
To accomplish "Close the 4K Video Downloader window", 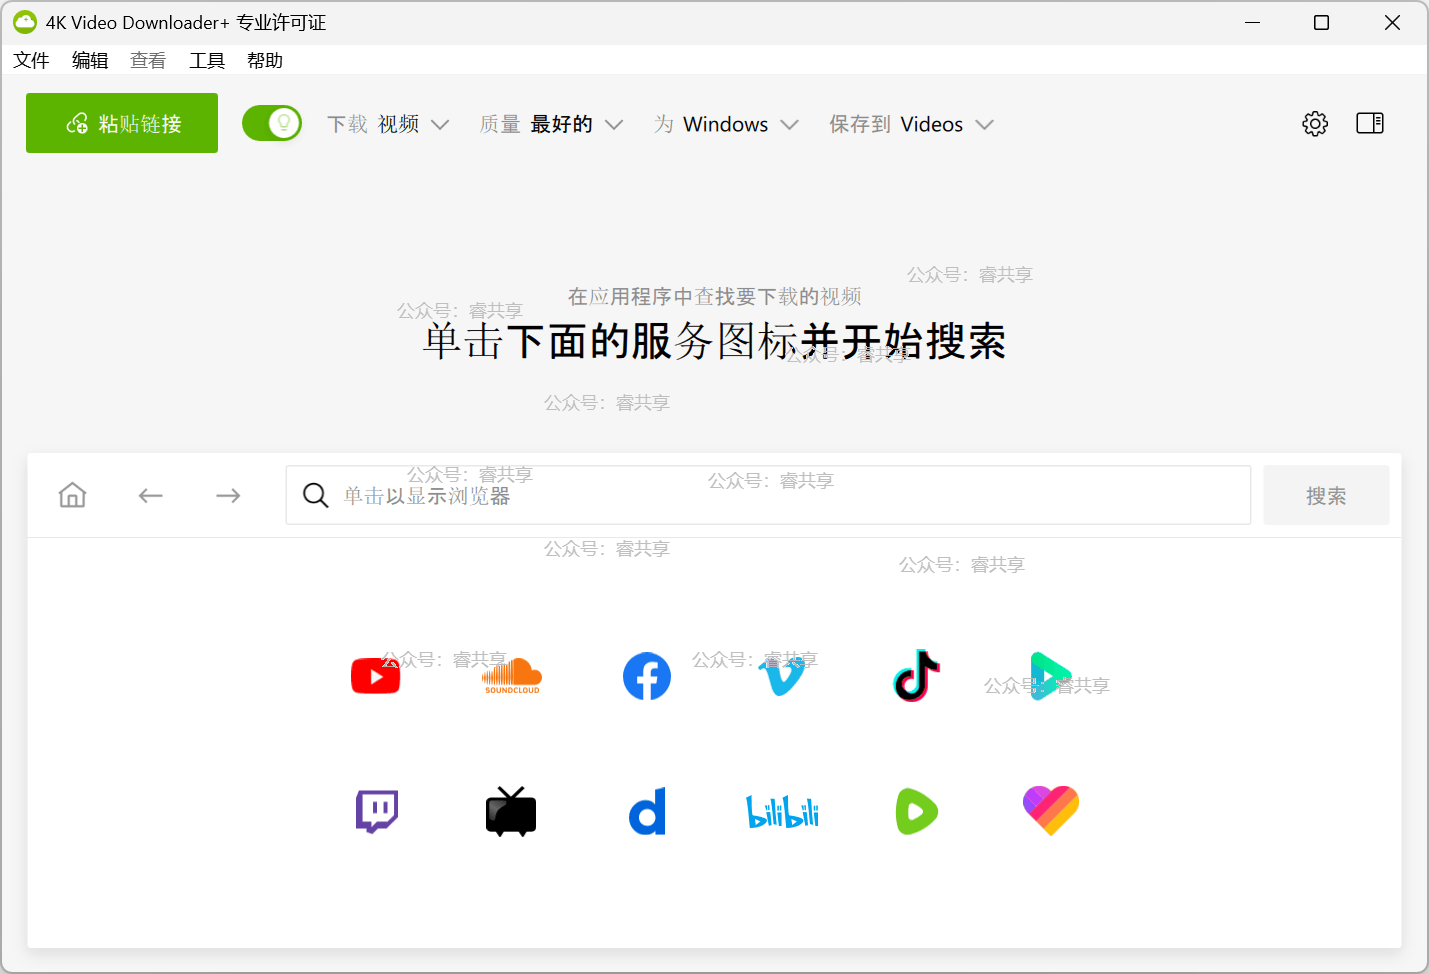I will tap(1392, 22).
